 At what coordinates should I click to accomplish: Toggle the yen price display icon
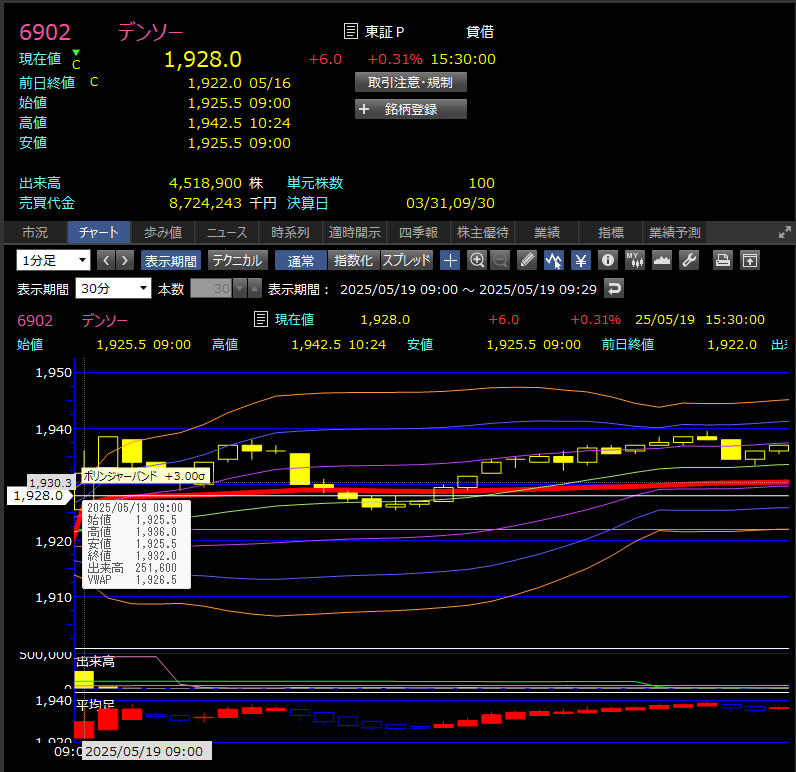[581, 261]
